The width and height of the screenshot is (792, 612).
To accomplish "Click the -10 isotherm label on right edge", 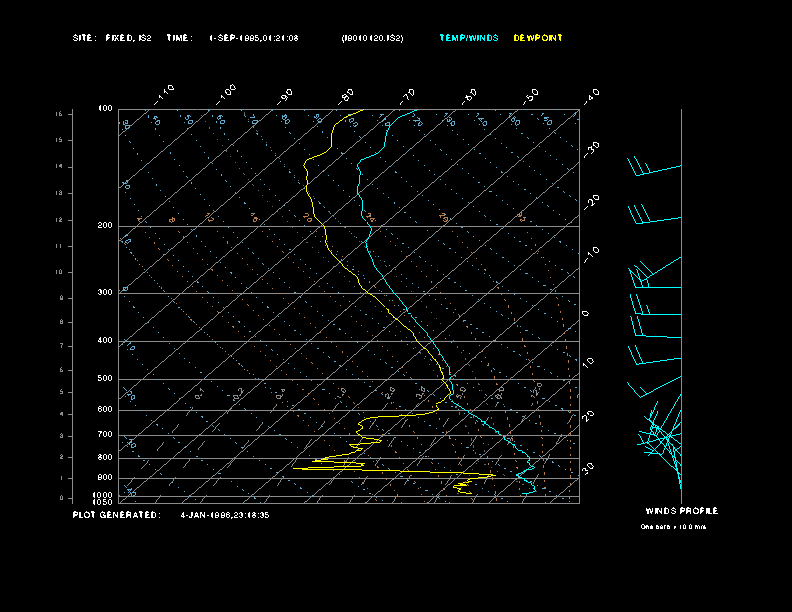I will coord(591,255).
